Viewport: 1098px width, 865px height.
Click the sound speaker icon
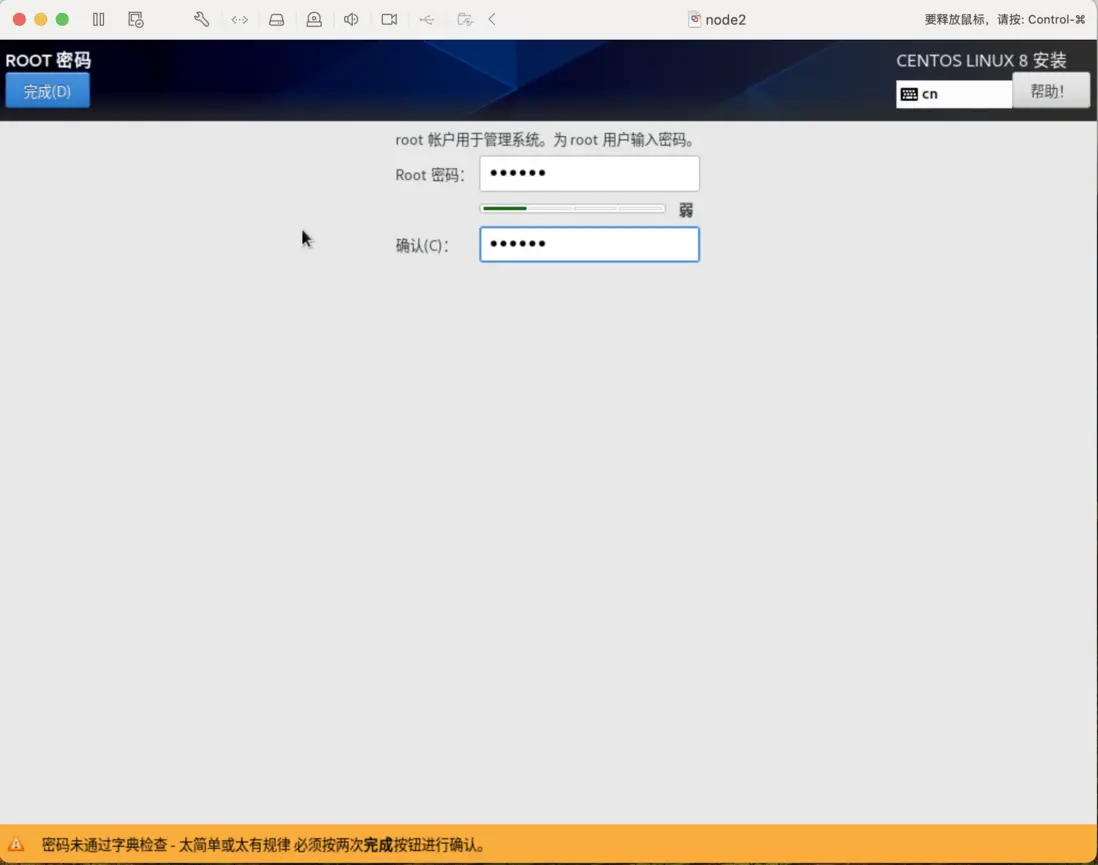click(352, 20)
